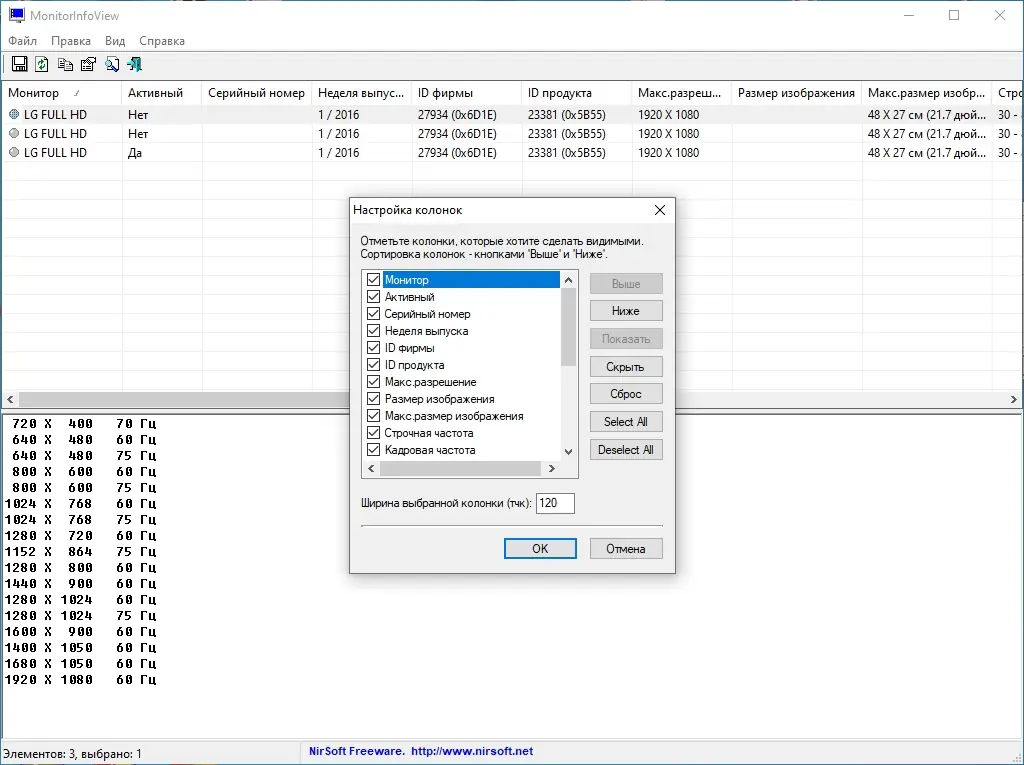Click the 1152 X 864 75 Гц line

tap(80, 551)
